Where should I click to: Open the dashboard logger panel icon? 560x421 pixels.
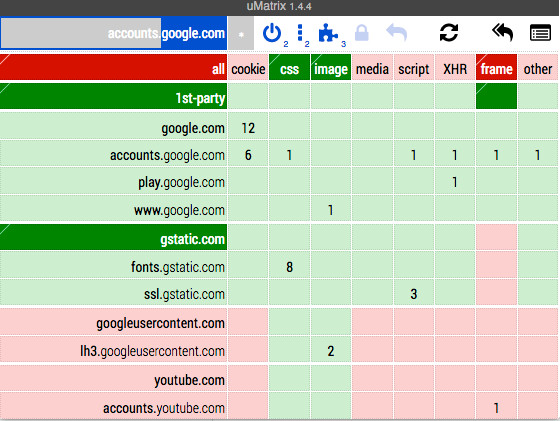point(540,33)
